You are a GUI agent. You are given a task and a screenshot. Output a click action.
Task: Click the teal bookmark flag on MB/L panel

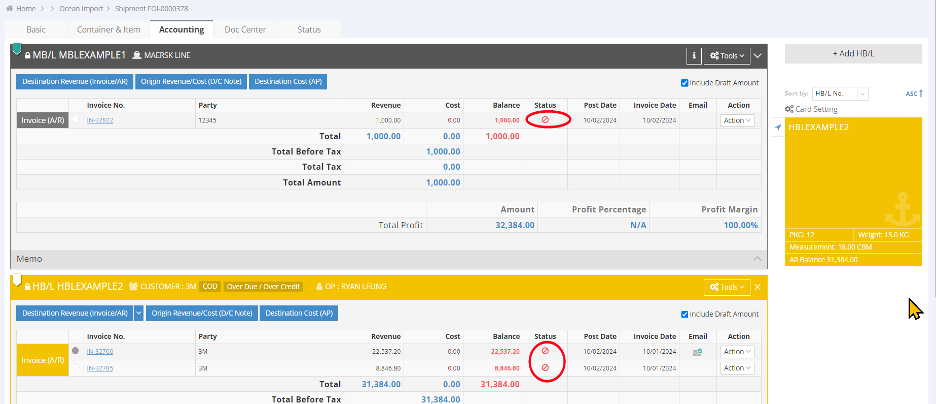pos(16,46)
